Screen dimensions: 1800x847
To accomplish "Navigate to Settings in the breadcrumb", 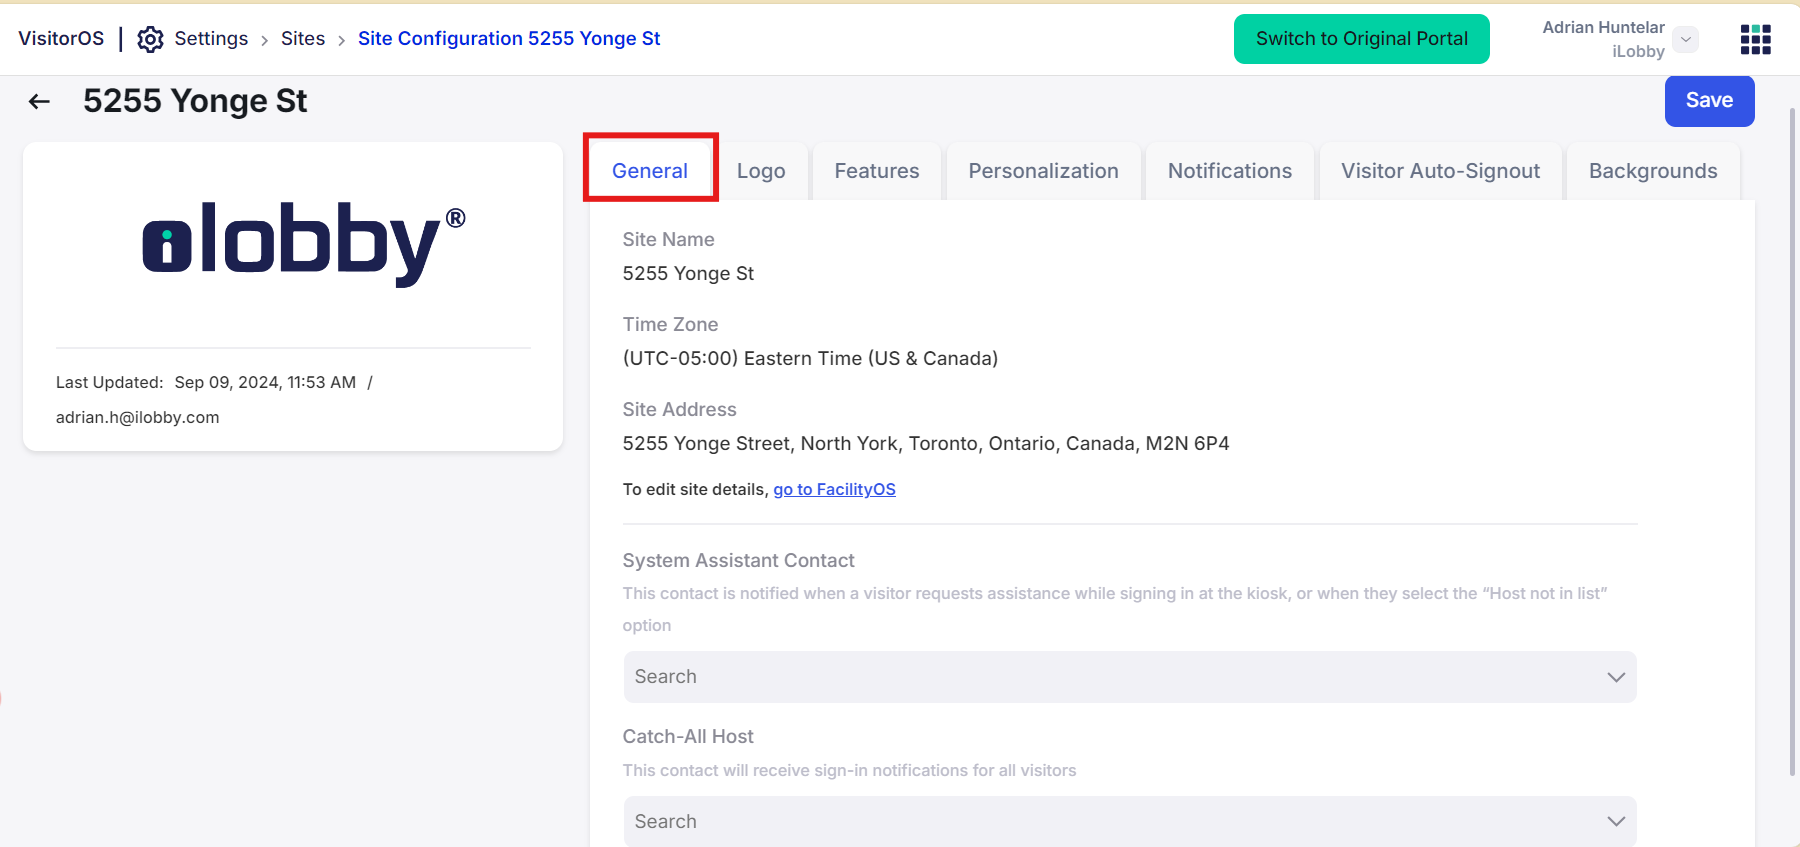I will (x=211, y=39).
